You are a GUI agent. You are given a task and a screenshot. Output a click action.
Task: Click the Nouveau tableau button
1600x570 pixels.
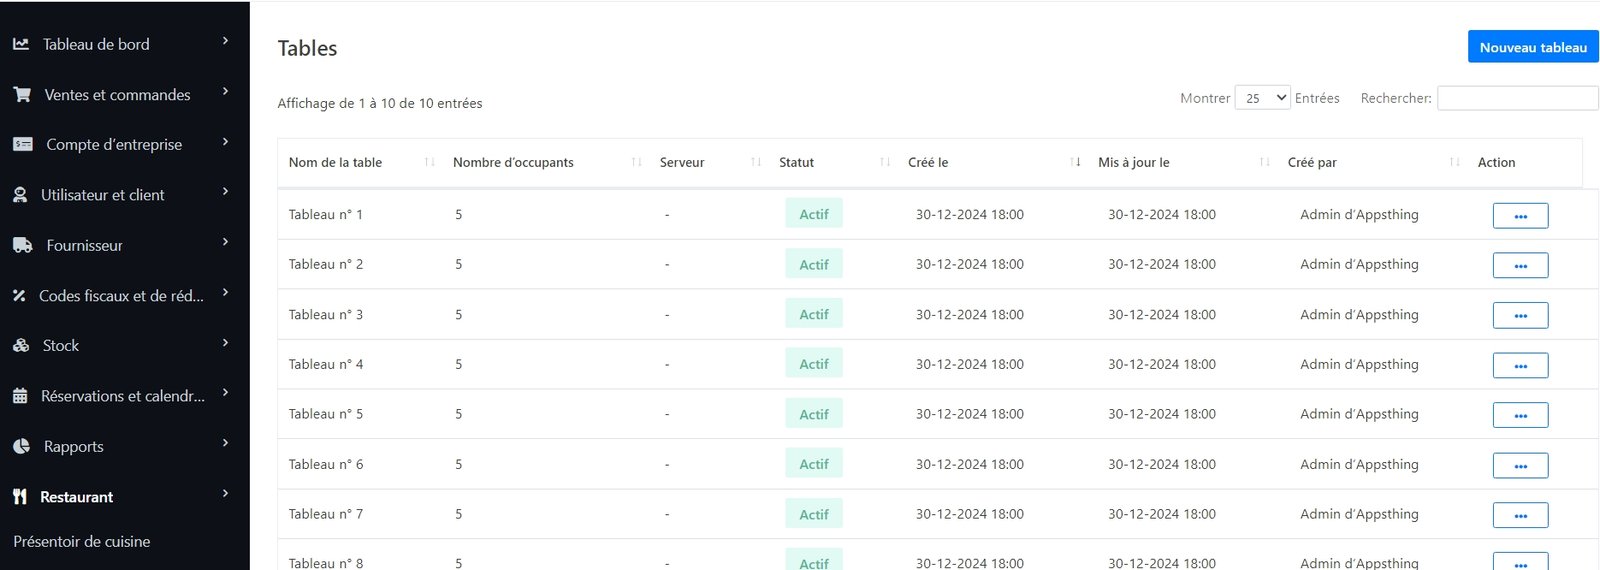click(x=1532, y=47)
